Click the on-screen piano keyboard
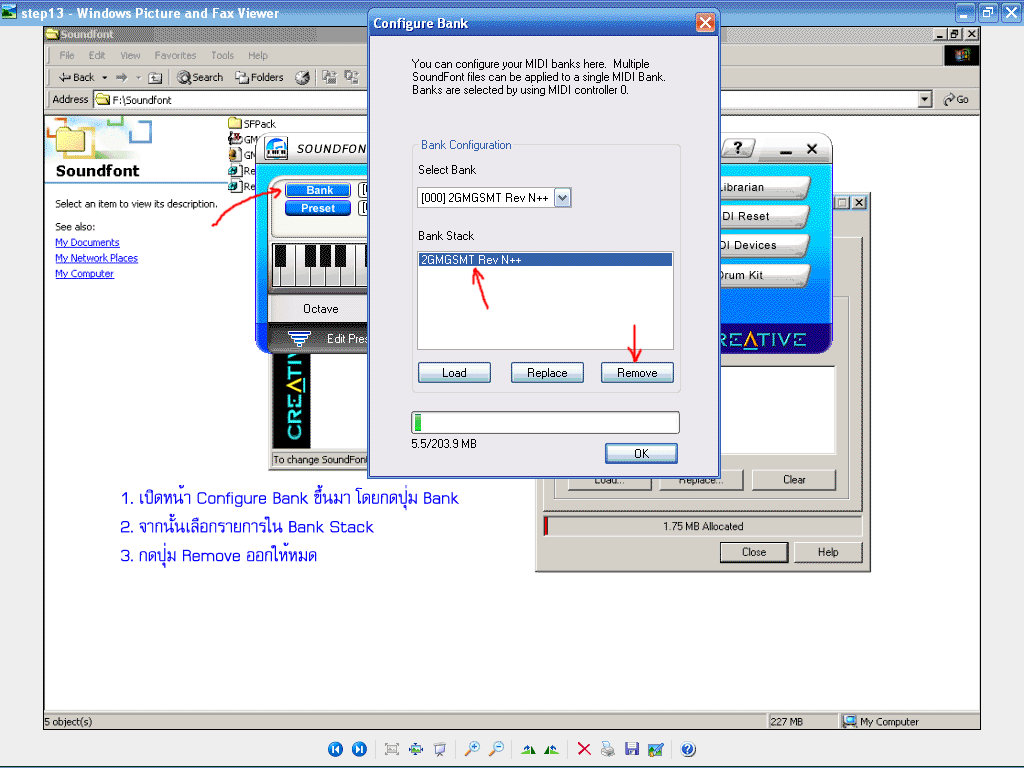 point(319,264)
